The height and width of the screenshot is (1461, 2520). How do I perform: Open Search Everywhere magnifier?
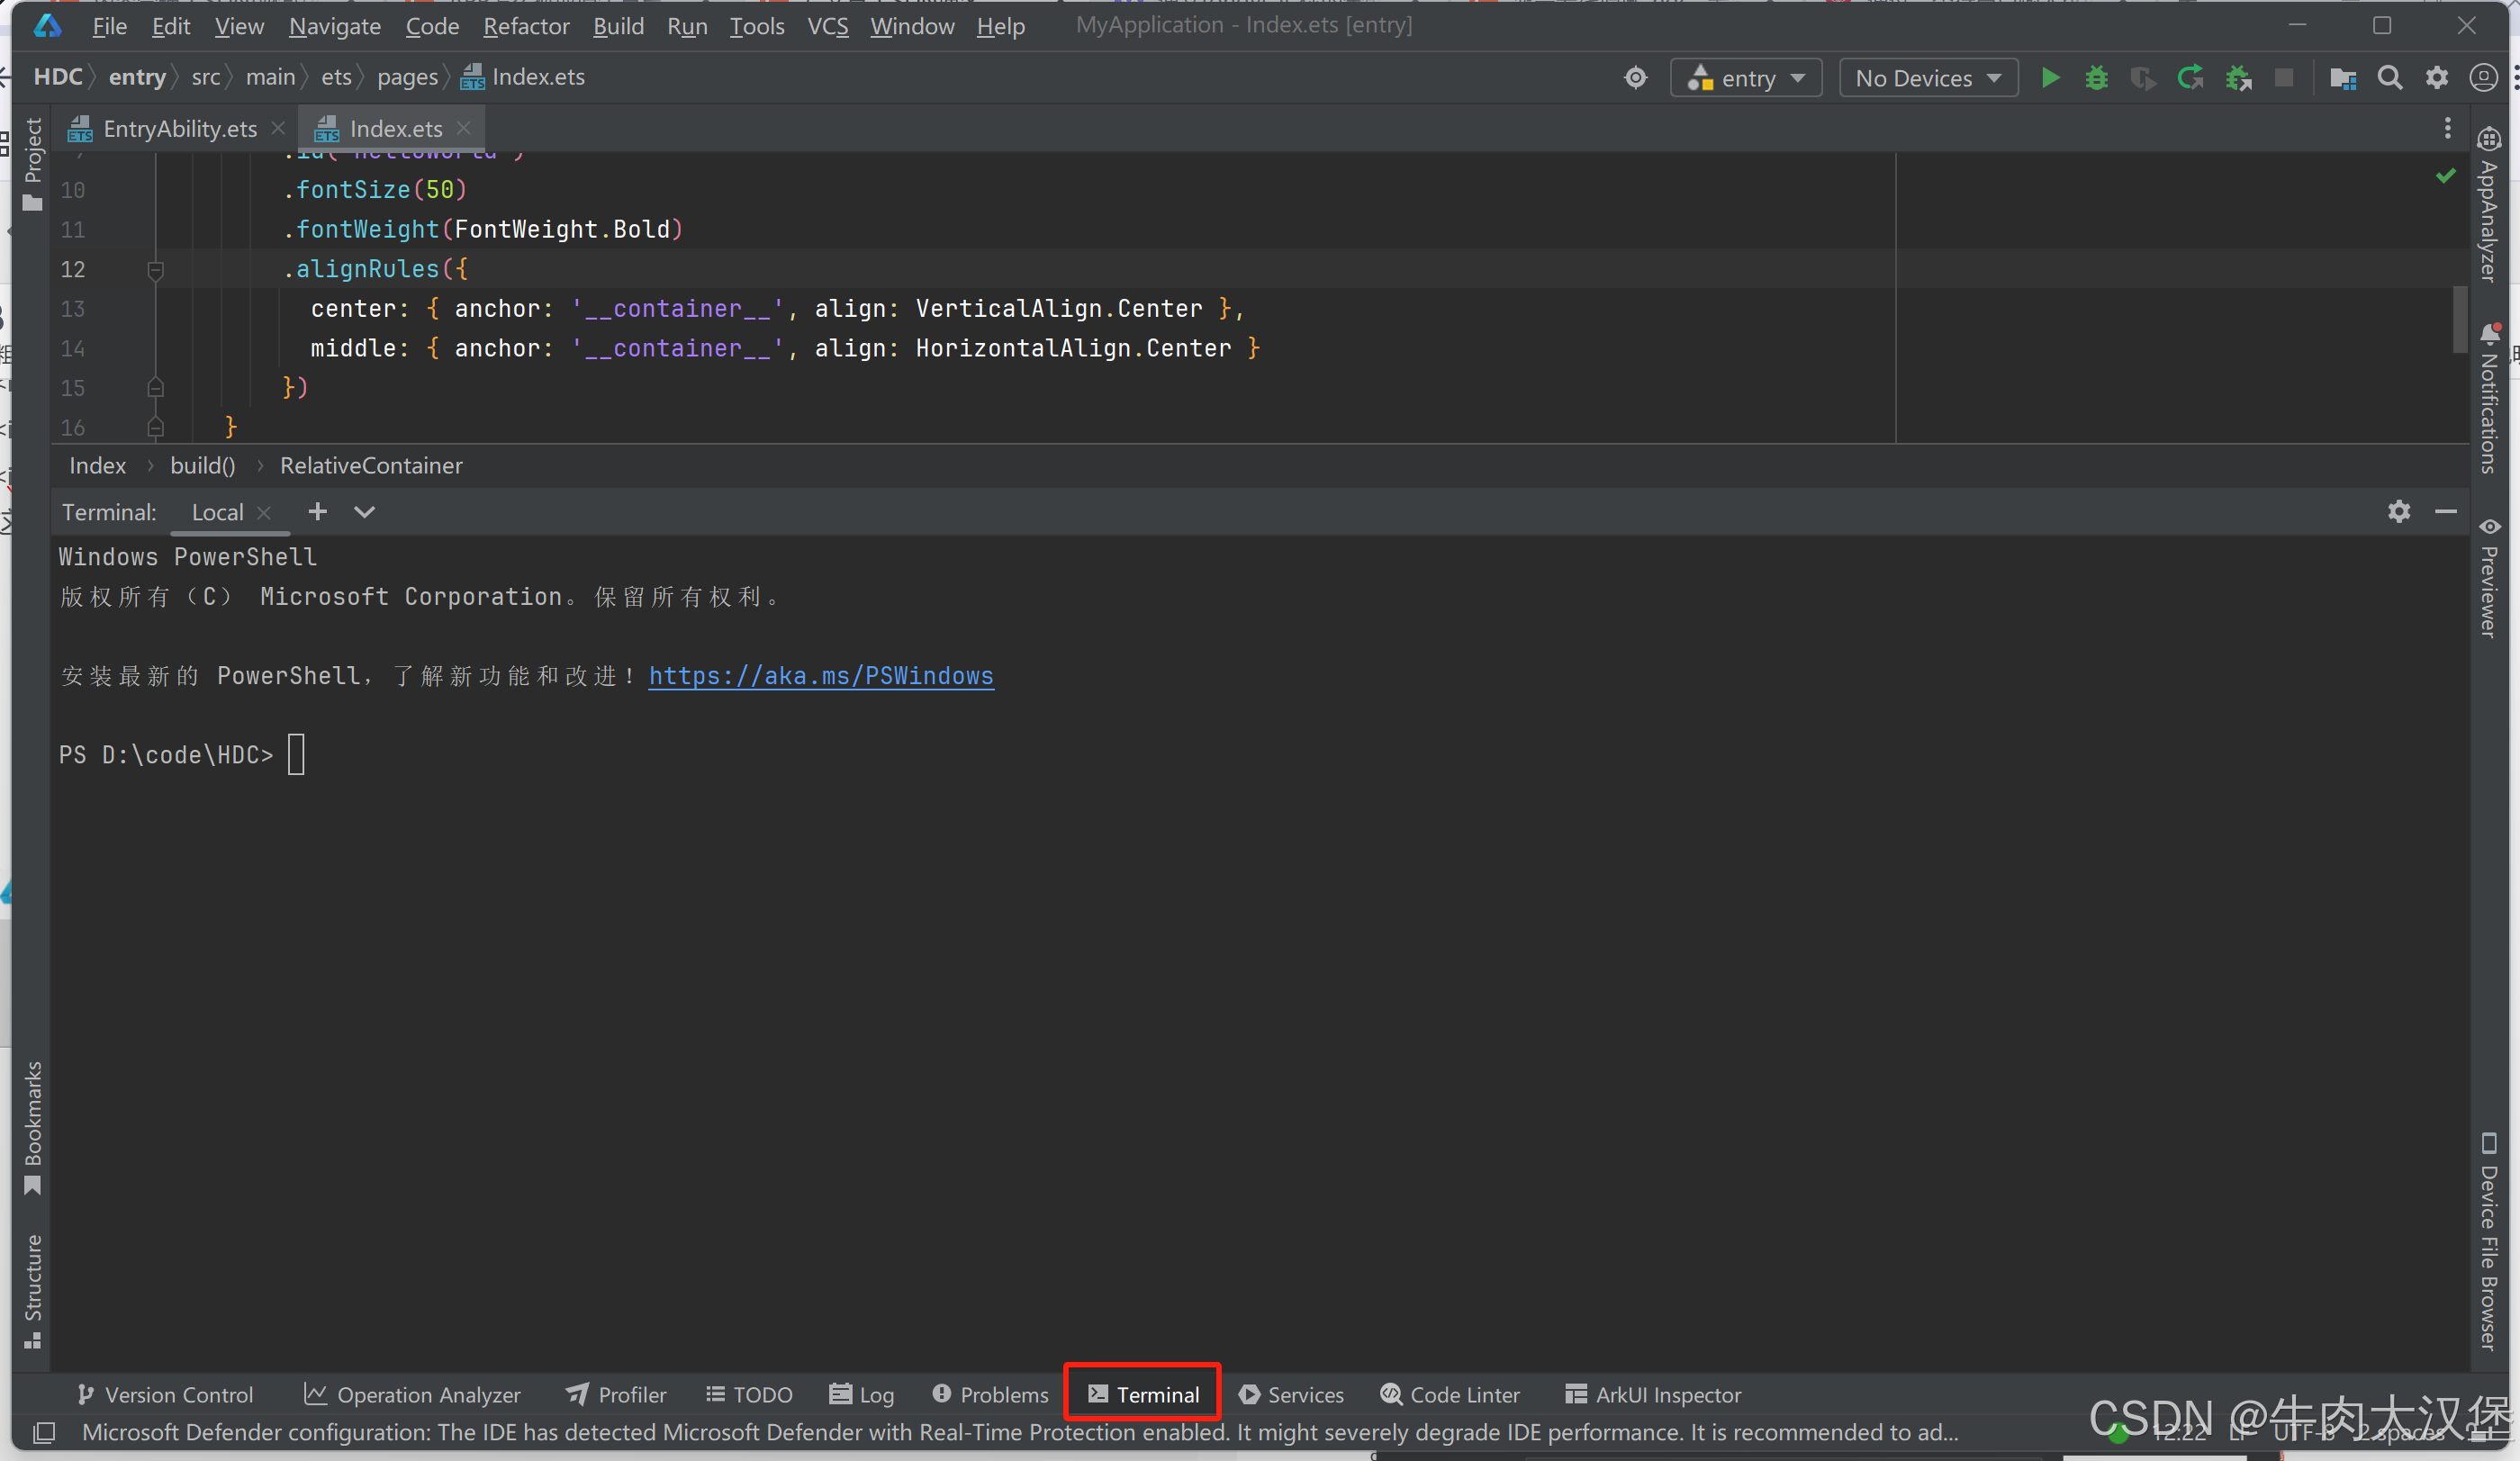pyautogui.click(x=2390, y=78)
